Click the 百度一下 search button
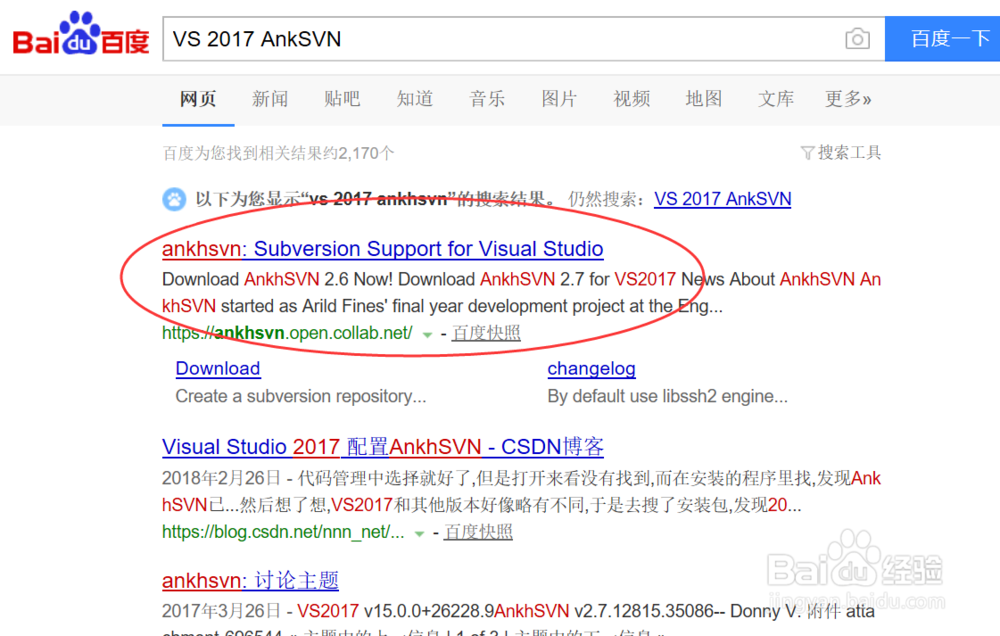 943,39
